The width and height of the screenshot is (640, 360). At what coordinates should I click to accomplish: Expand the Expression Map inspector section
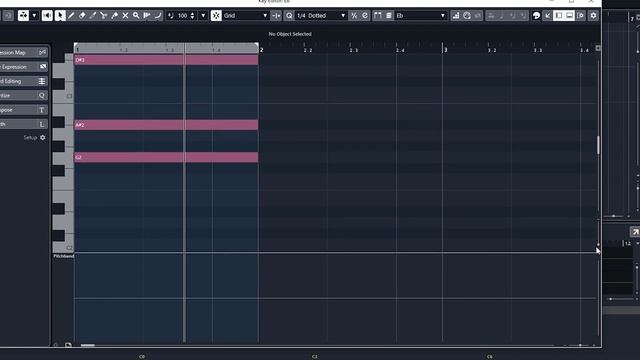point(23,52)
